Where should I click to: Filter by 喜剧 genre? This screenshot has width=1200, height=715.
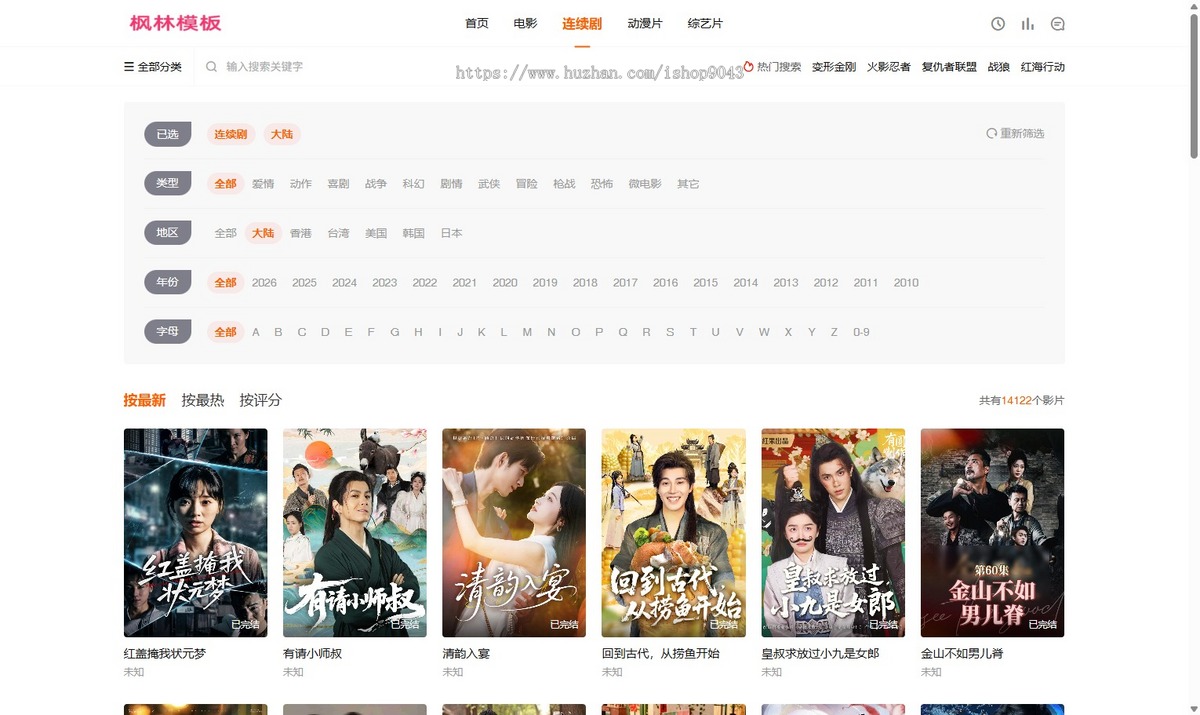[338, 184]
